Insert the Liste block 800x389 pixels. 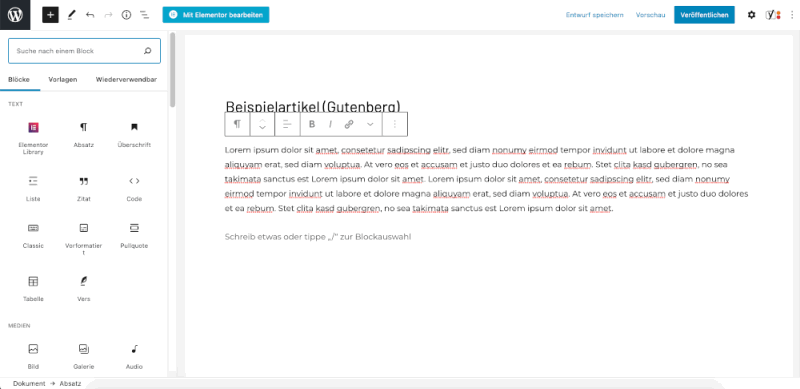pos(33,189)
